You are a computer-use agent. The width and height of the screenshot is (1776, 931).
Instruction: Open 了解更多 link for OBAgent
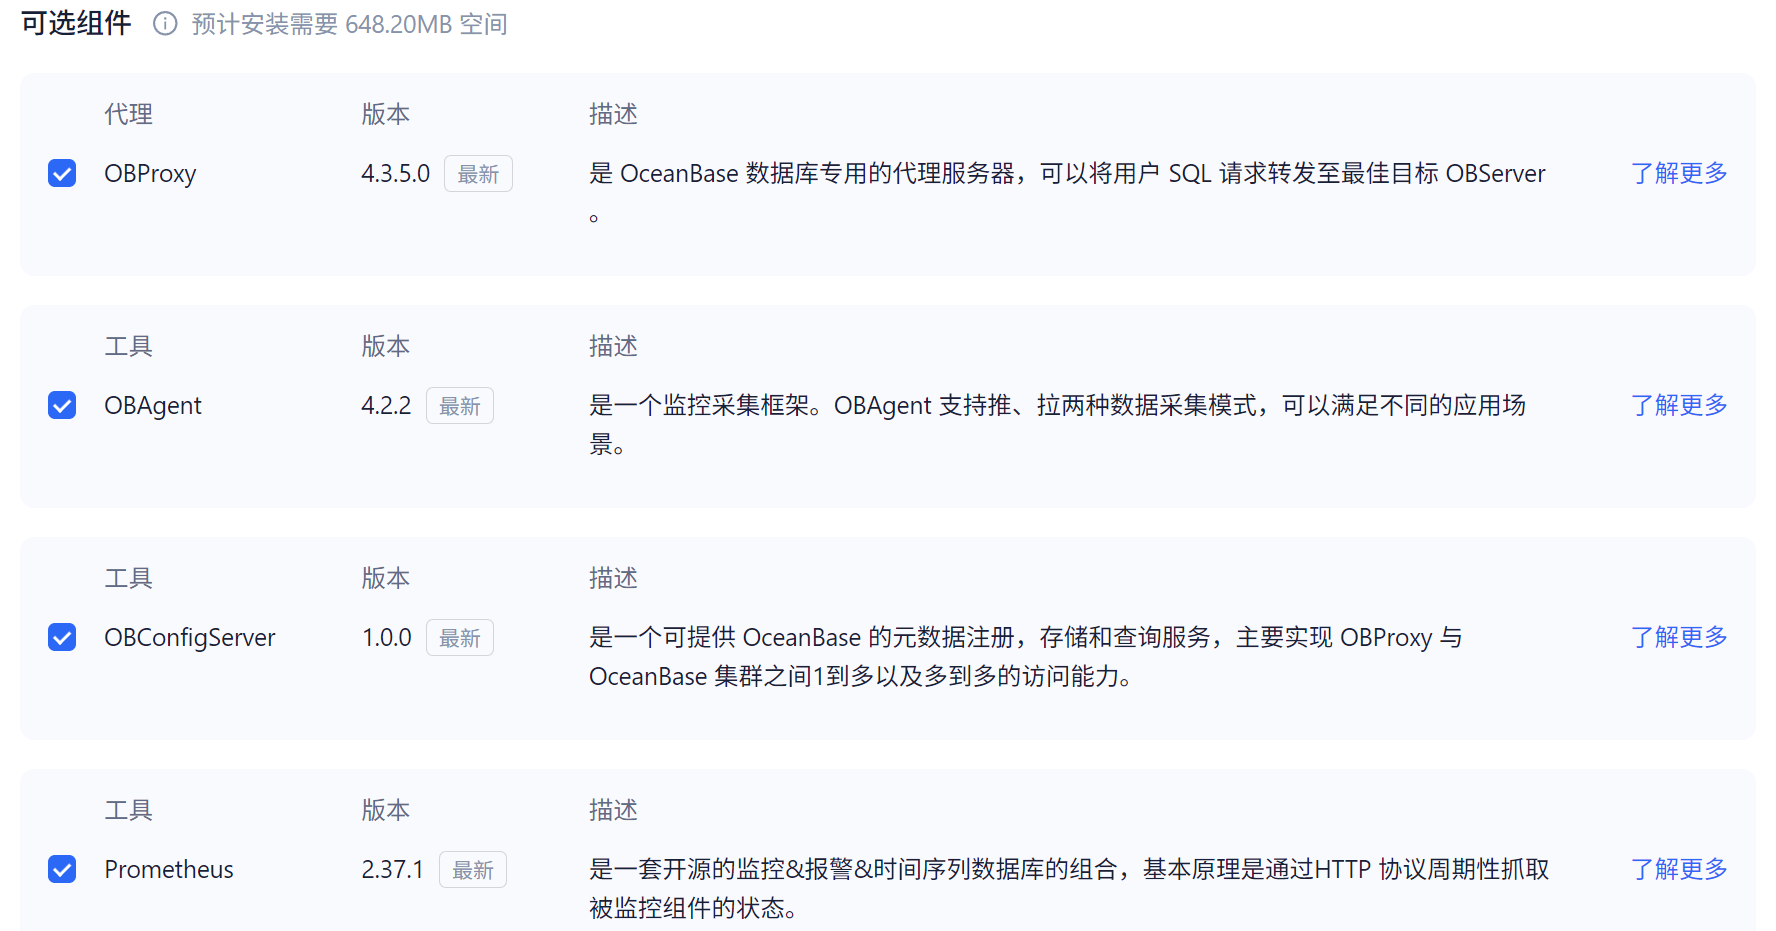click(x=1679, y=405)
